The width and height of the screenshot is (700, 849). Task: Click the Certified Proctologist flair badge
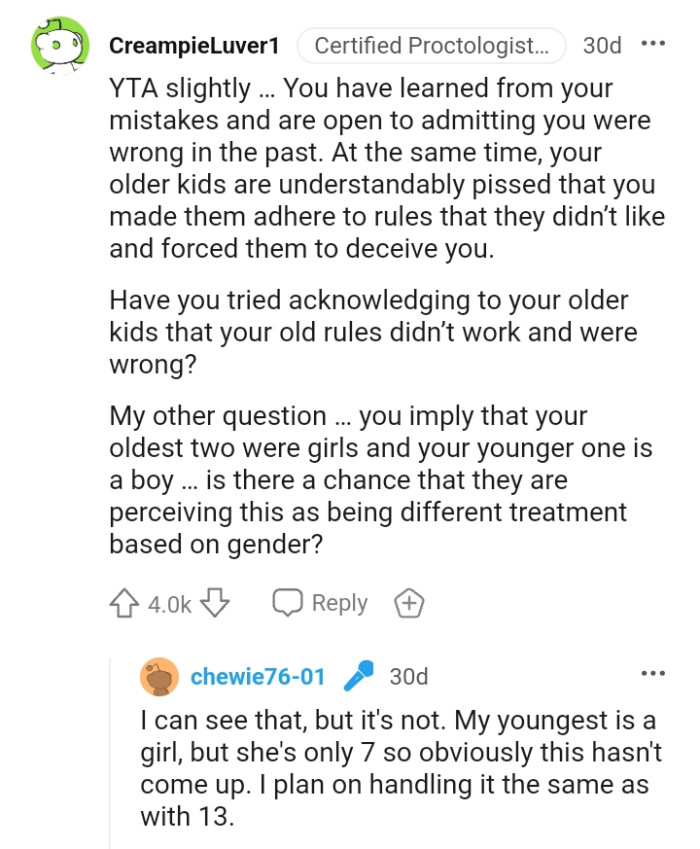(431, 45)
